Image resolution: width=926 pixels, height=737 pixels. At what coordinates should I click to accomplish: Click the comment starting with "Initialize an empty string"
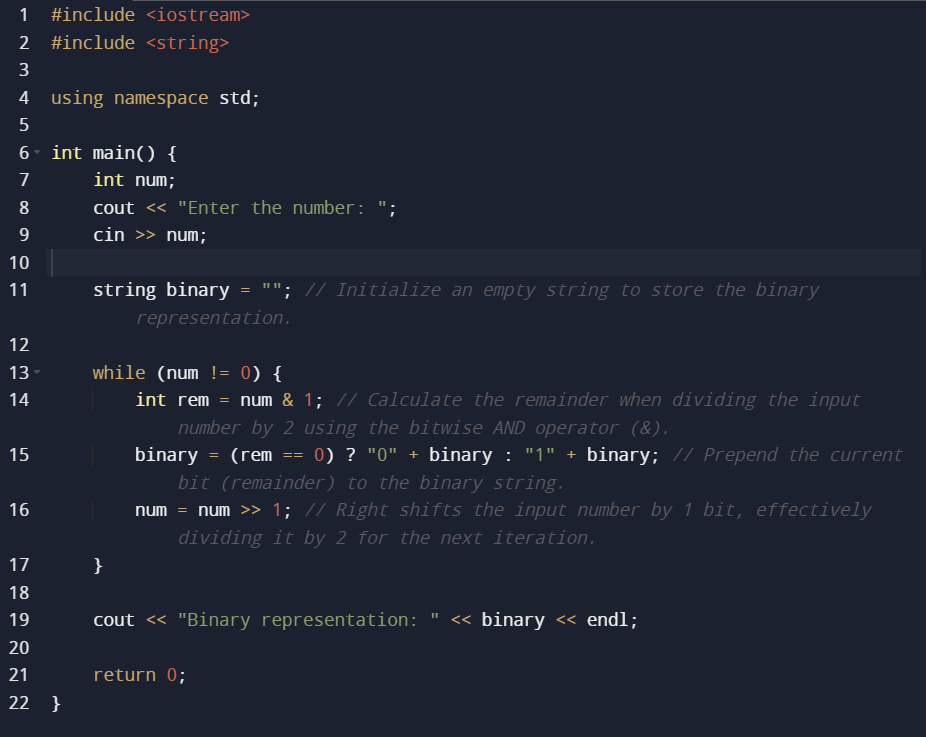click(560, 290)
